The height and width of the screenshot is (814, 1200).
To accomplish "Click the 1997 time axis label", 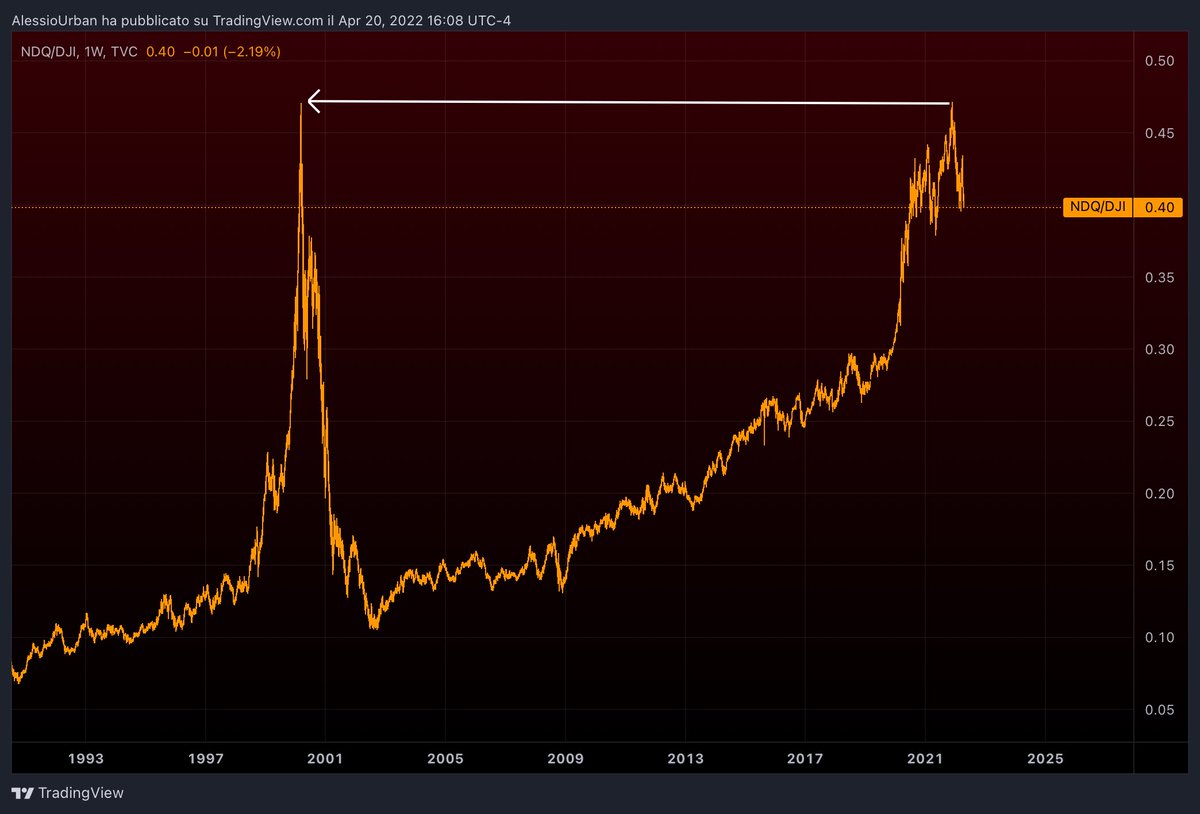I will tap(206, 759).
